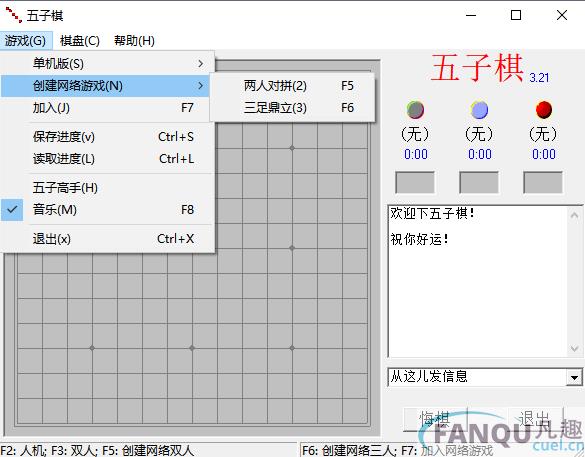Click the red player stone icon

(544, 110)
